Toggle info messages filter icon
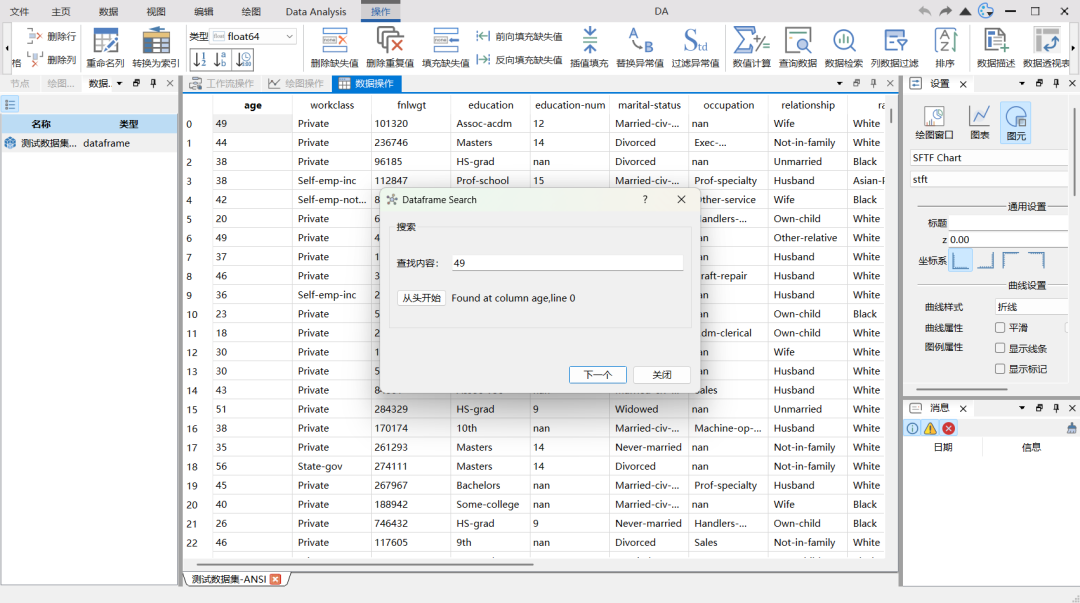 click(x=913, y=429)
